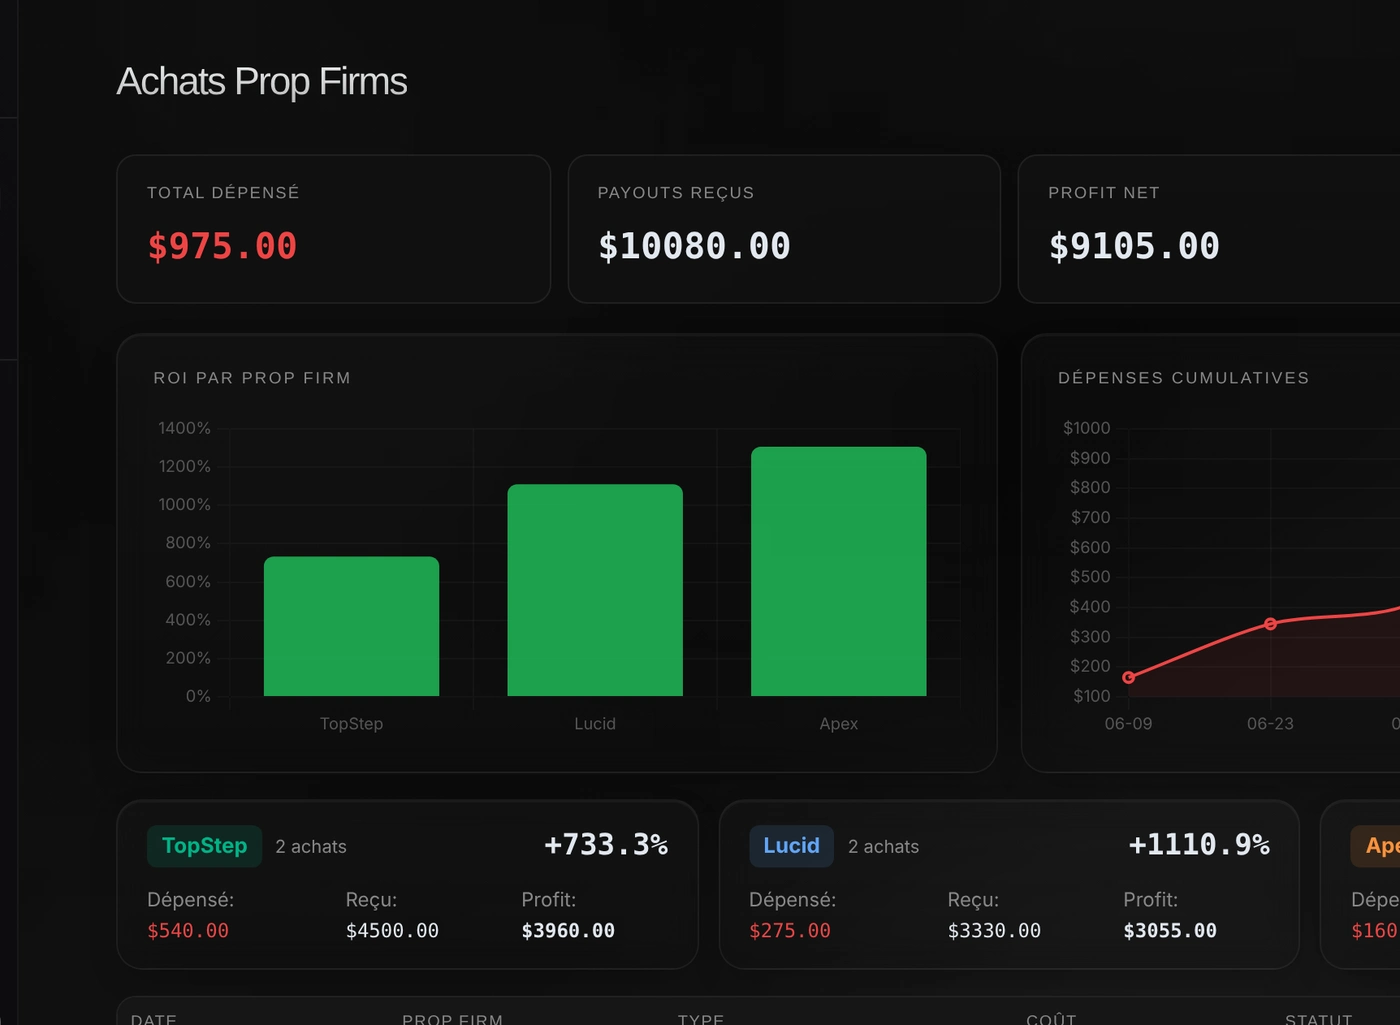The image size is (1400, 1025).
Task: Click the '2 achats' count on TopStep card
Action: [x=311, y=847]
